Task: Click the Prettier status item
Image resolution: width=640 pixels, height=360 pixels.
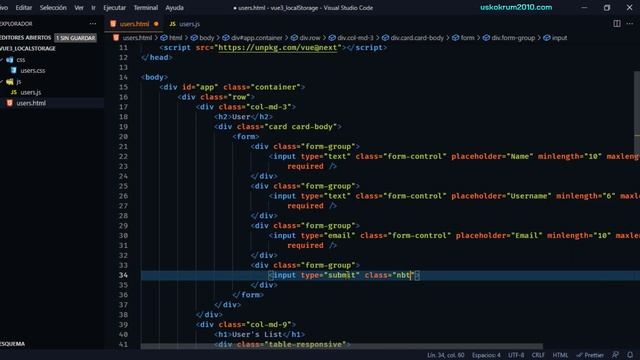Action: pos(590,355)
